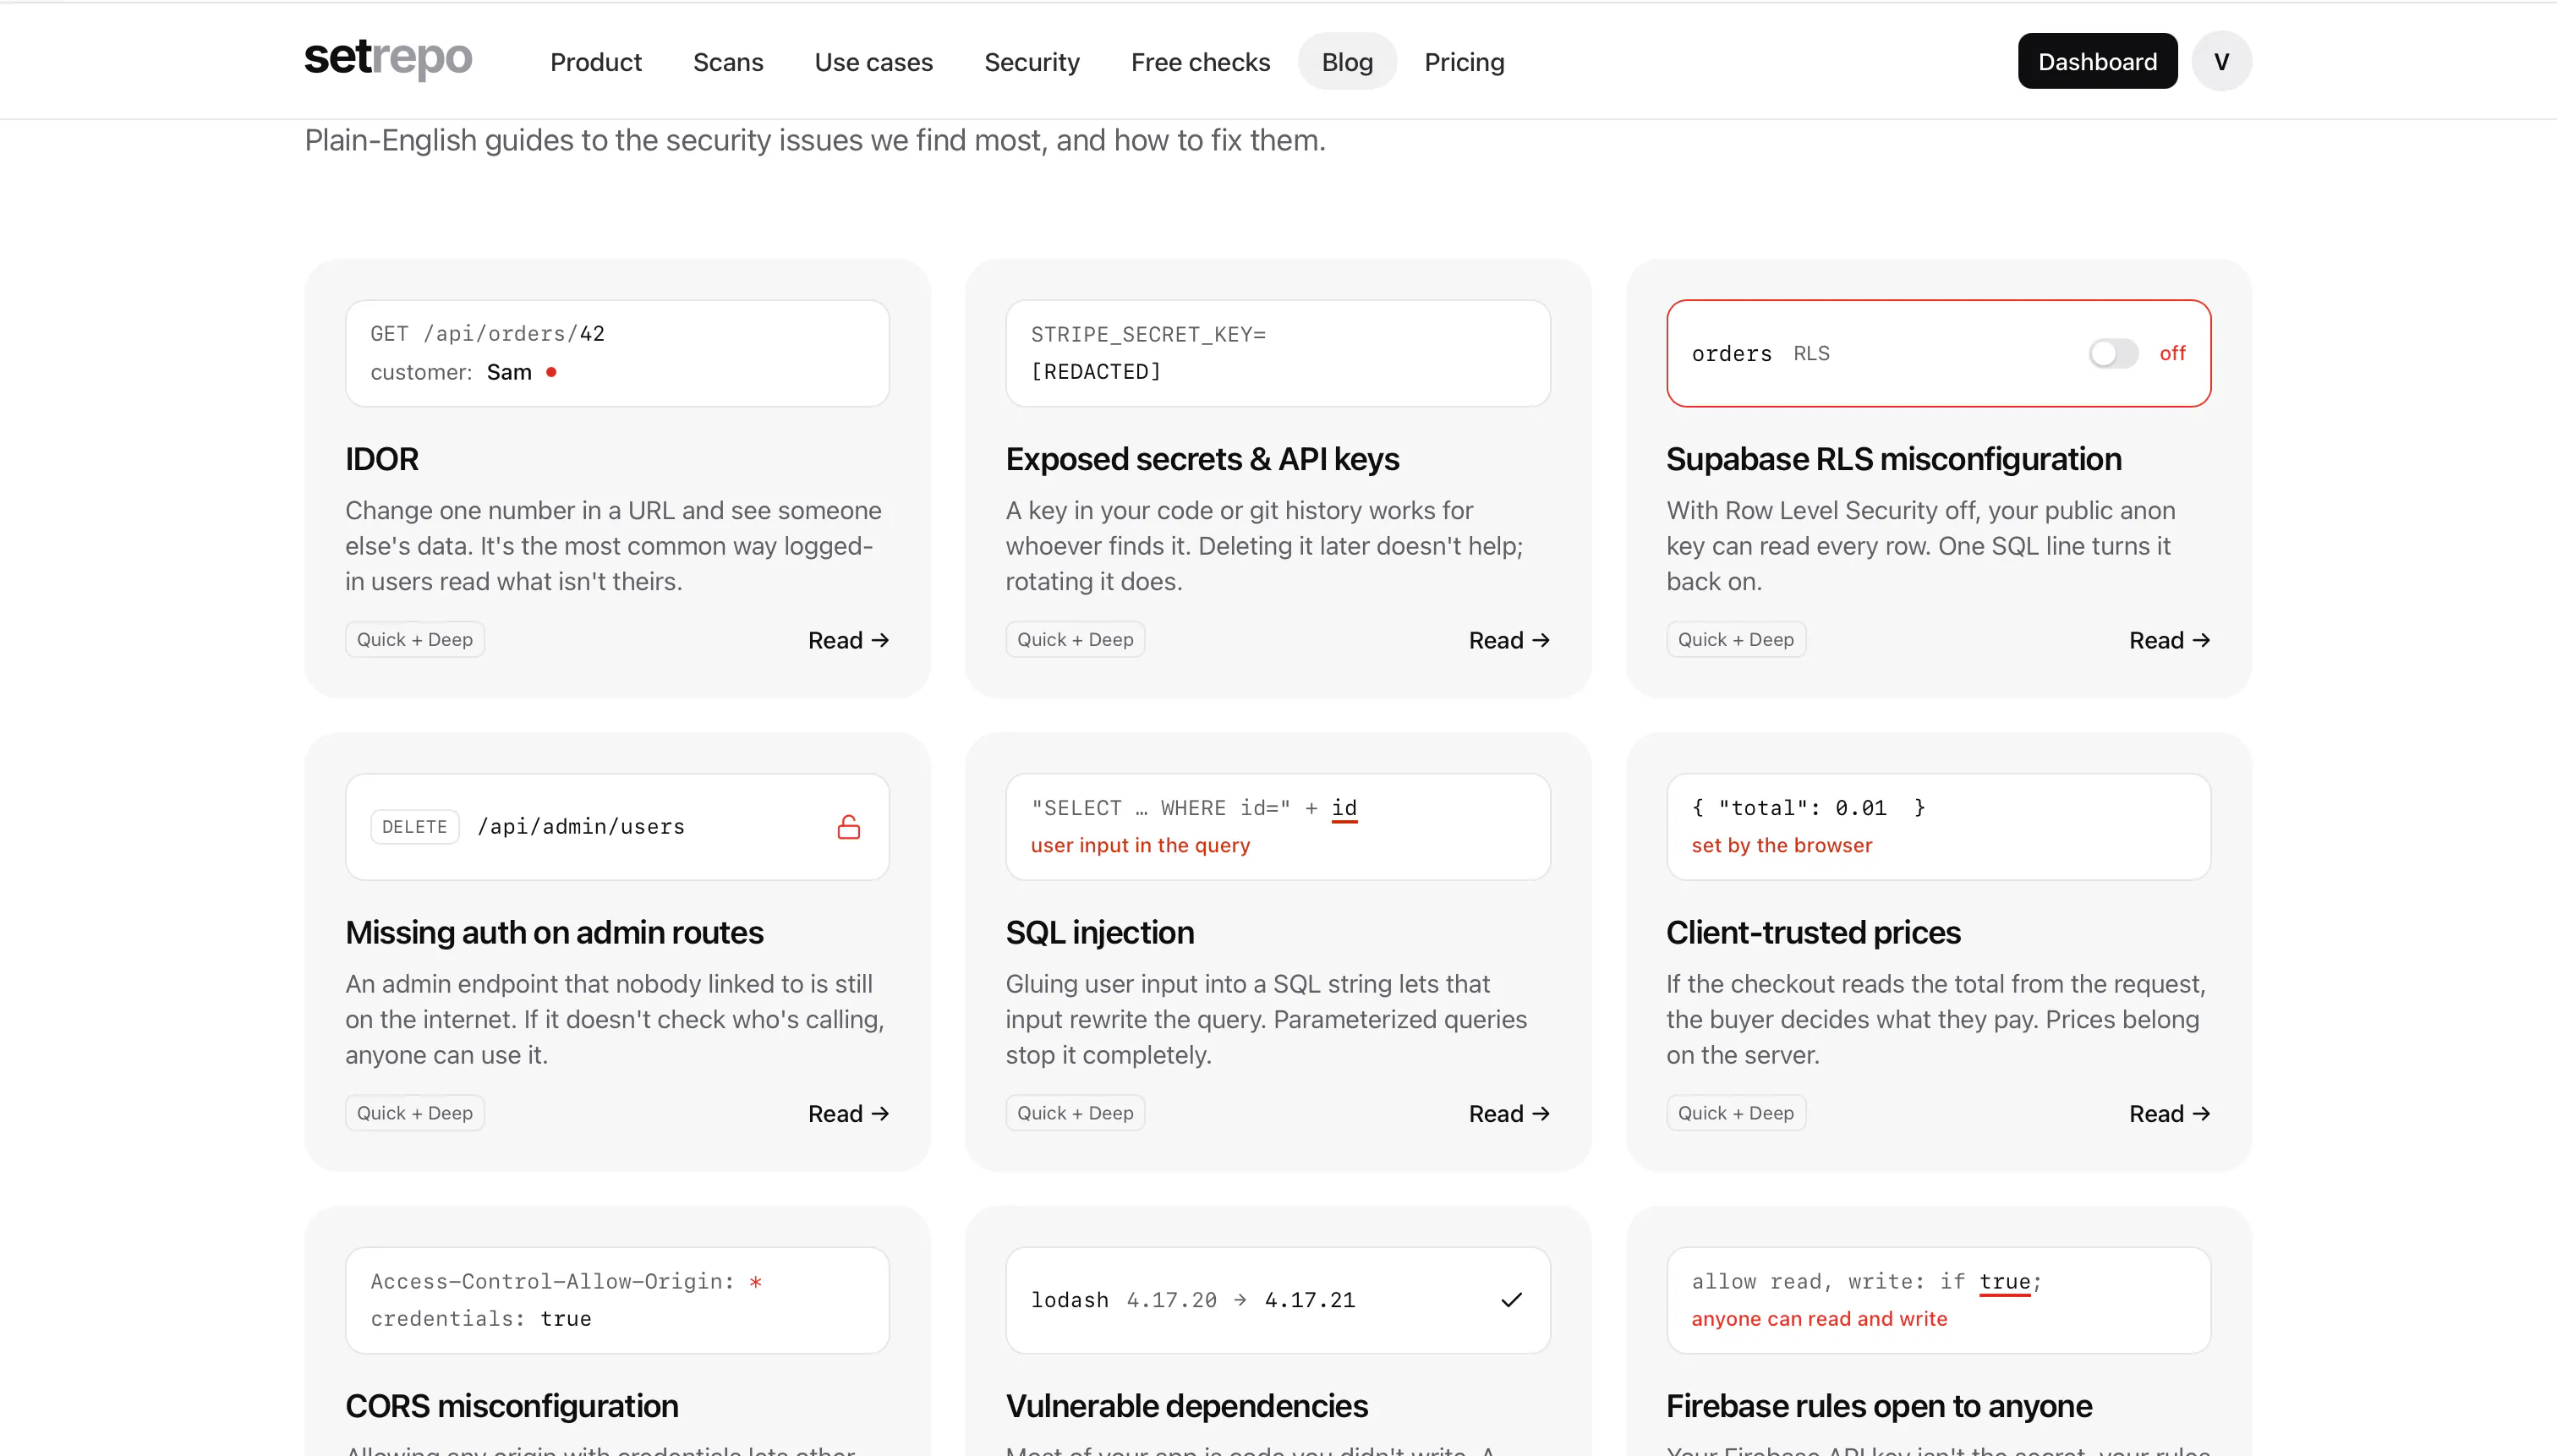This screenshot has width=2557, height=1456.
Task: Click the unlocked padlock icon on admin route
Action: pos(848,827)
